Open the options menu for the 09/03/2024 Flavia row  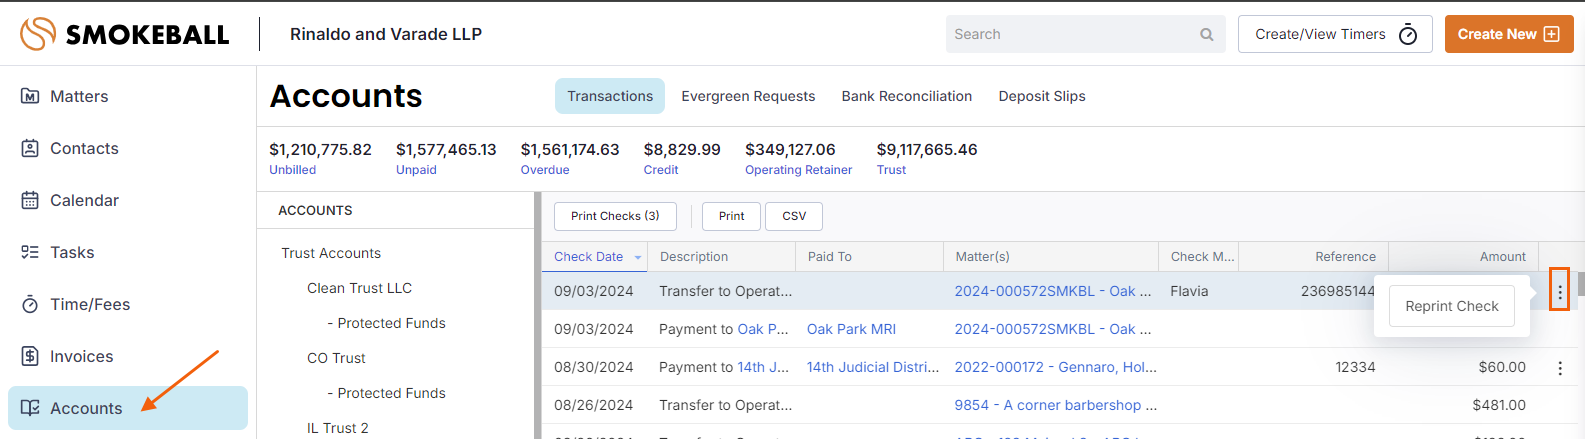pyautogui.click(x=1559, y=291)
